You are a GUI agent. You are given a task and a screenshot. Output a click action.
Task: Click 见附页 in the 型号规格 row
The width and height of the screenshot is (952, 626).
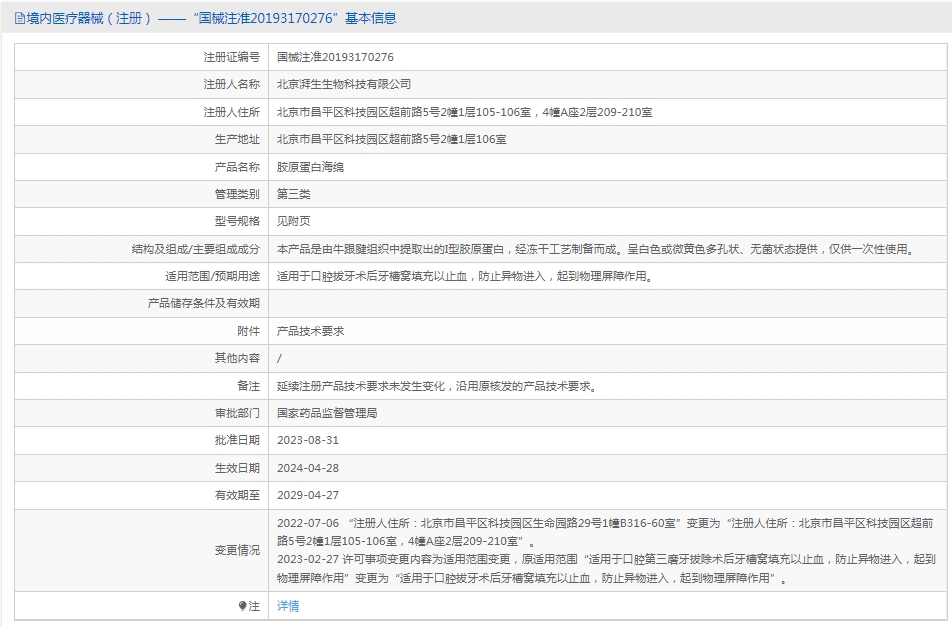click(294, 221)
